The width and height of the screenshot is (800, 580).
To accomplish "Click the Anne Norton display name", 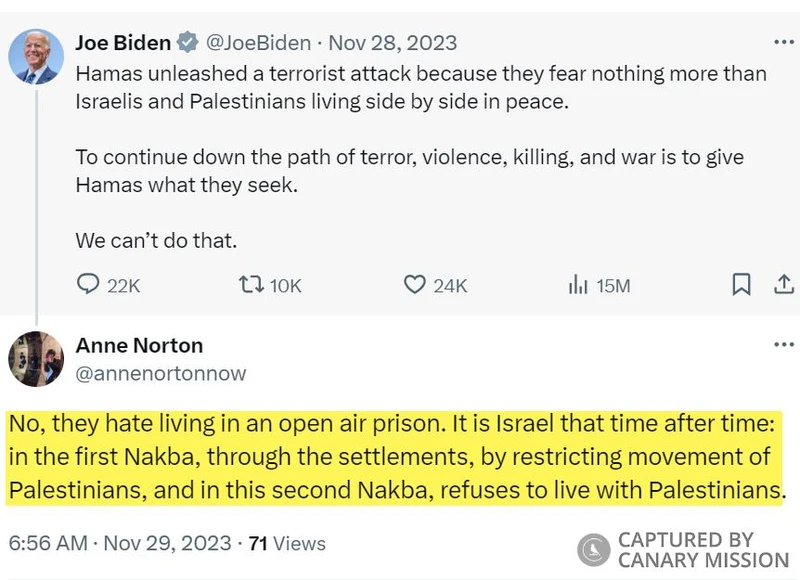I will coord(139,346).
